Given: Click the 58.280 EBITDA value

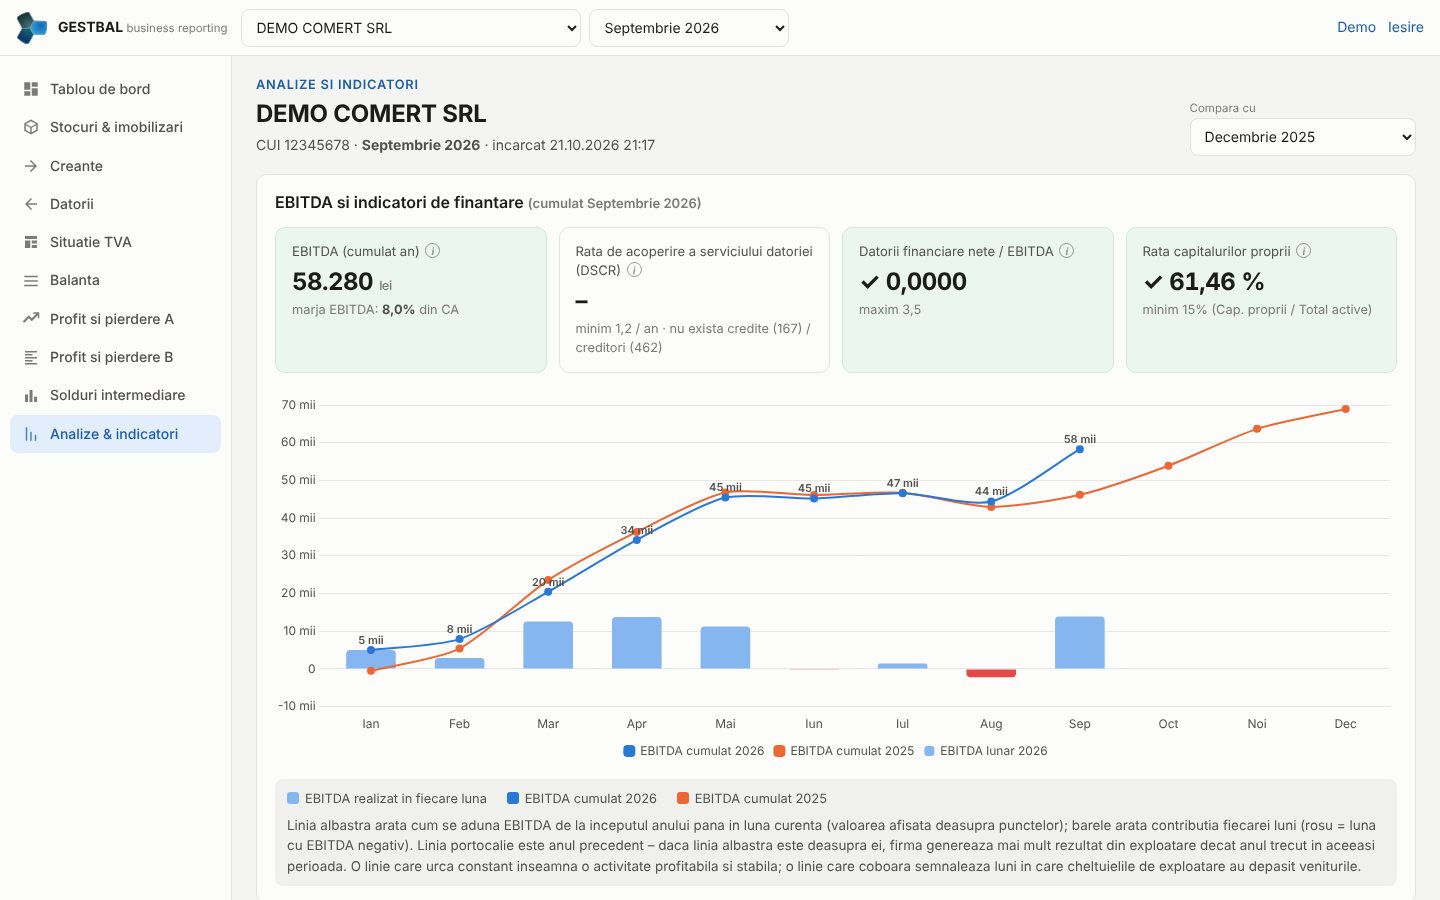Looking at the screenshot, I should (x=332, y=282).
